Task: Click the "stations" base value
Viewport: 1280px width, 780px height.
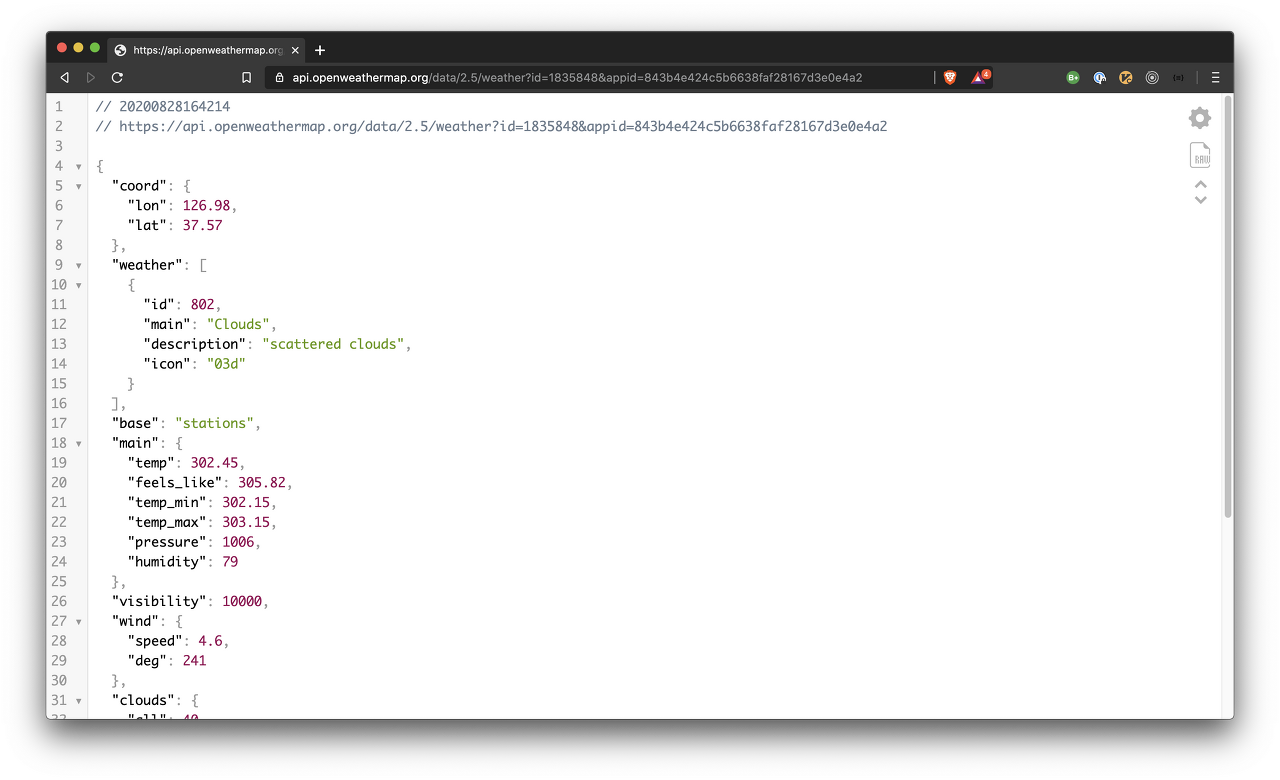Action: tap(214, 423)
